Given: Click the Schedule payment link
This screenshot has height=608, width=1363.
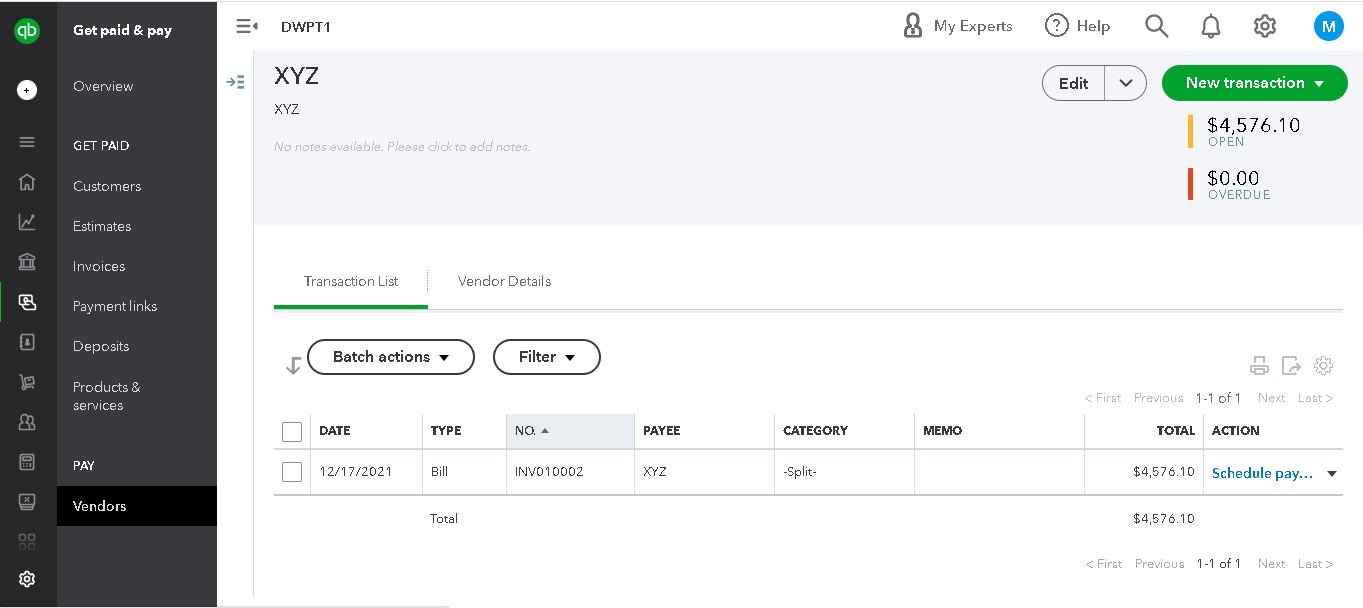Looking at the screenshot, I should coord(1261,473).
